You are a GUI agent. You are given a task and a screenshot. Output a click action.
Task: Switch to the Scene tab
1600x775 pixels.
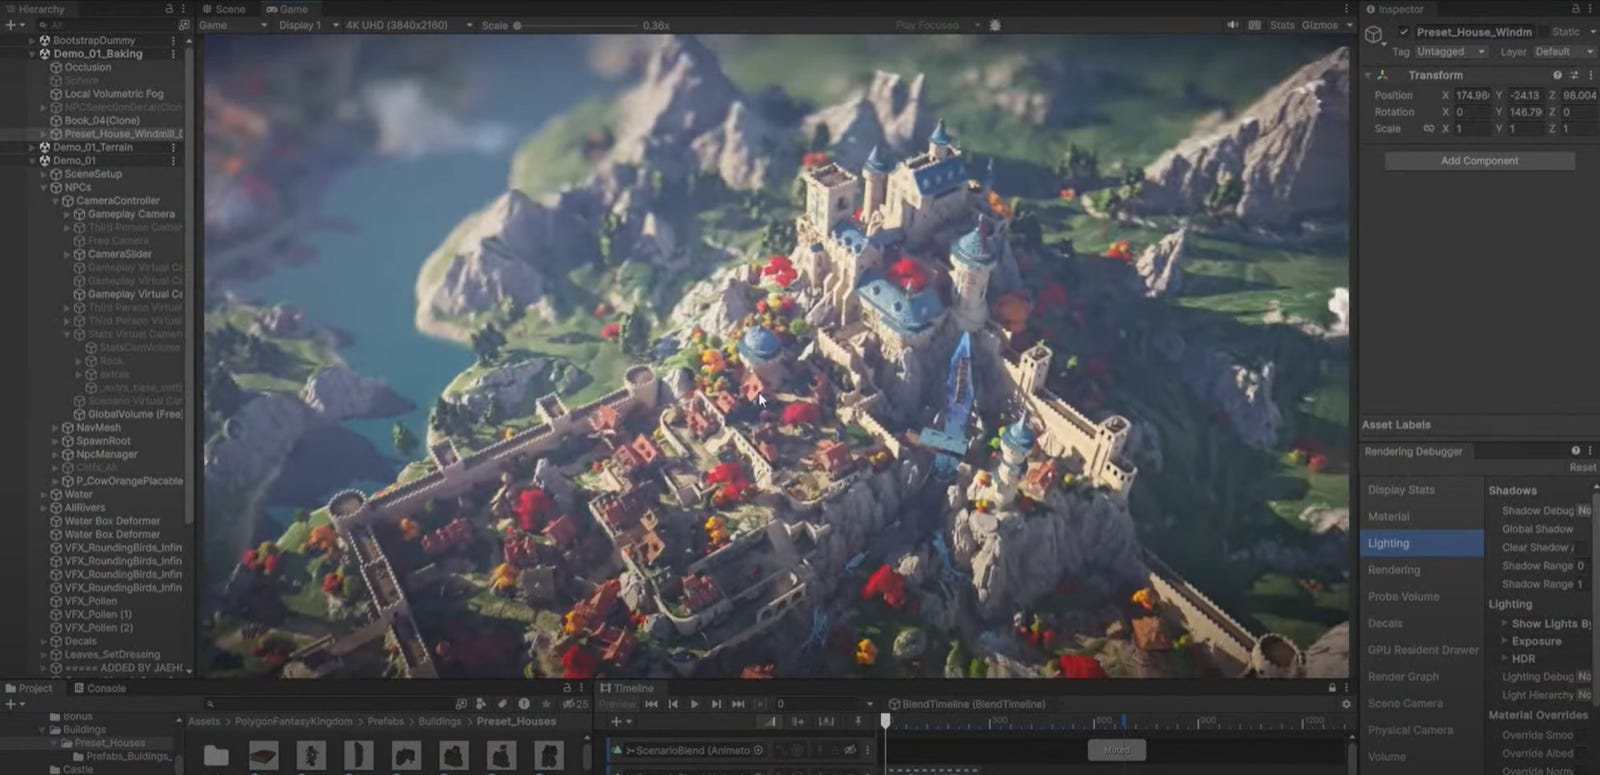coord(225,9)
